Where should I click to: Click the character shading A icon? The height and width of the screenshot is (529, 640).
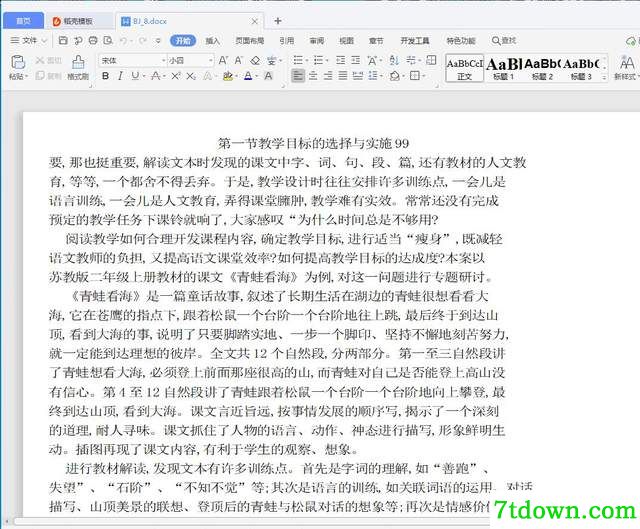click(268, 76)
